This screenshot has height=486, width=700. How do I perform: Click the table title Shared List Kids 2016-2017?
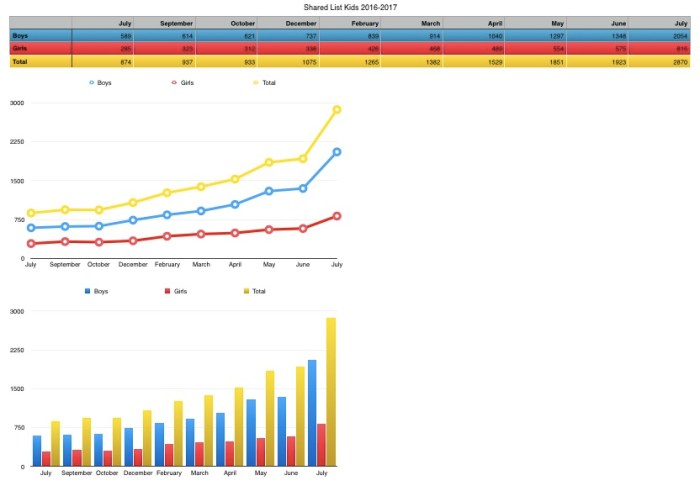click(350, 6)
